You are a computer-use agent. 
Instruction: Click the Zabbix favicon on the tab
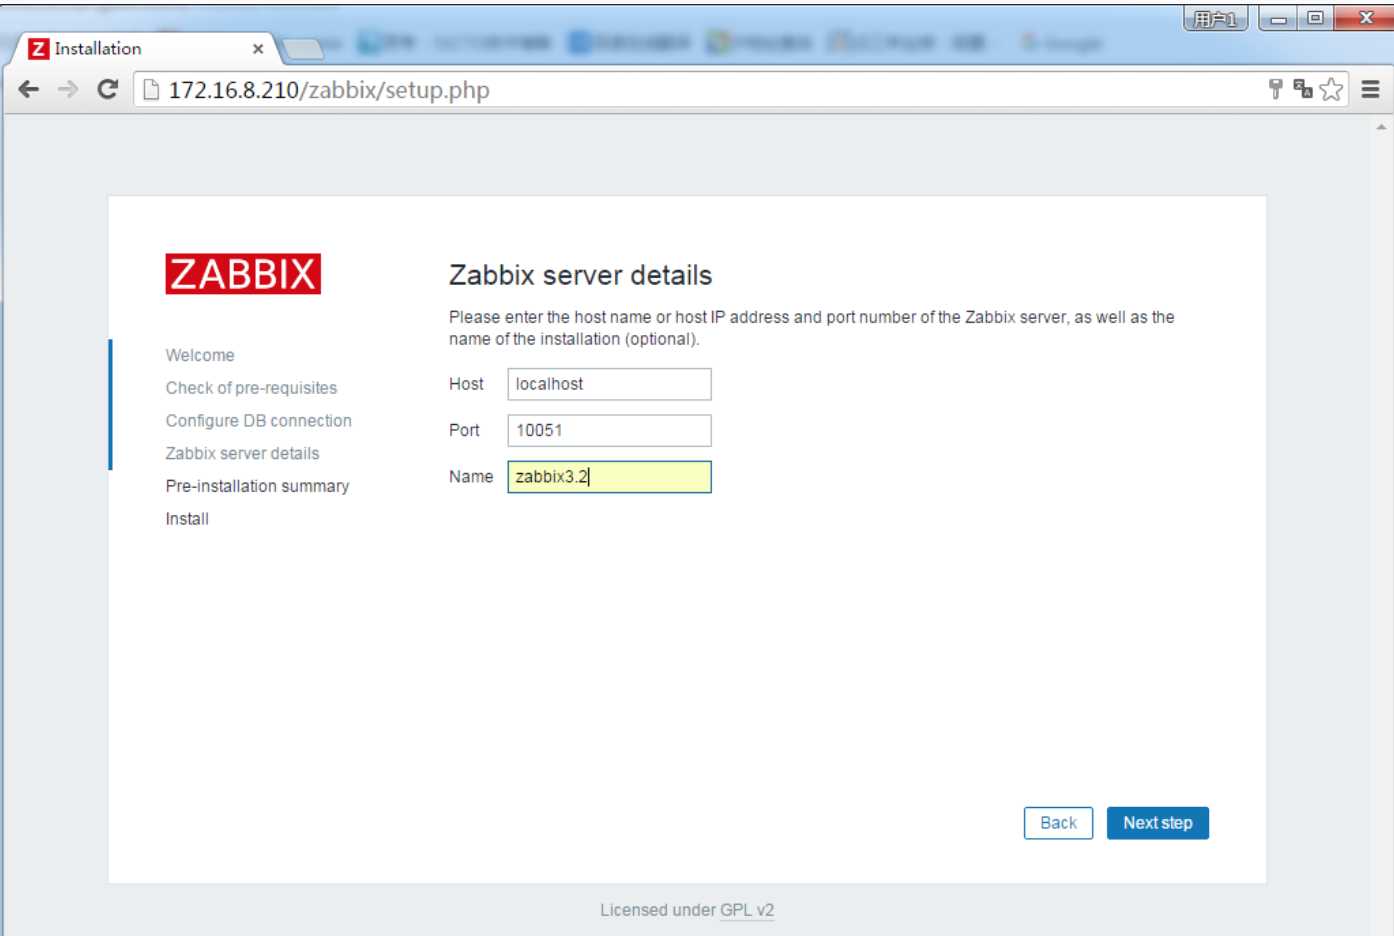tap(39, 48)
